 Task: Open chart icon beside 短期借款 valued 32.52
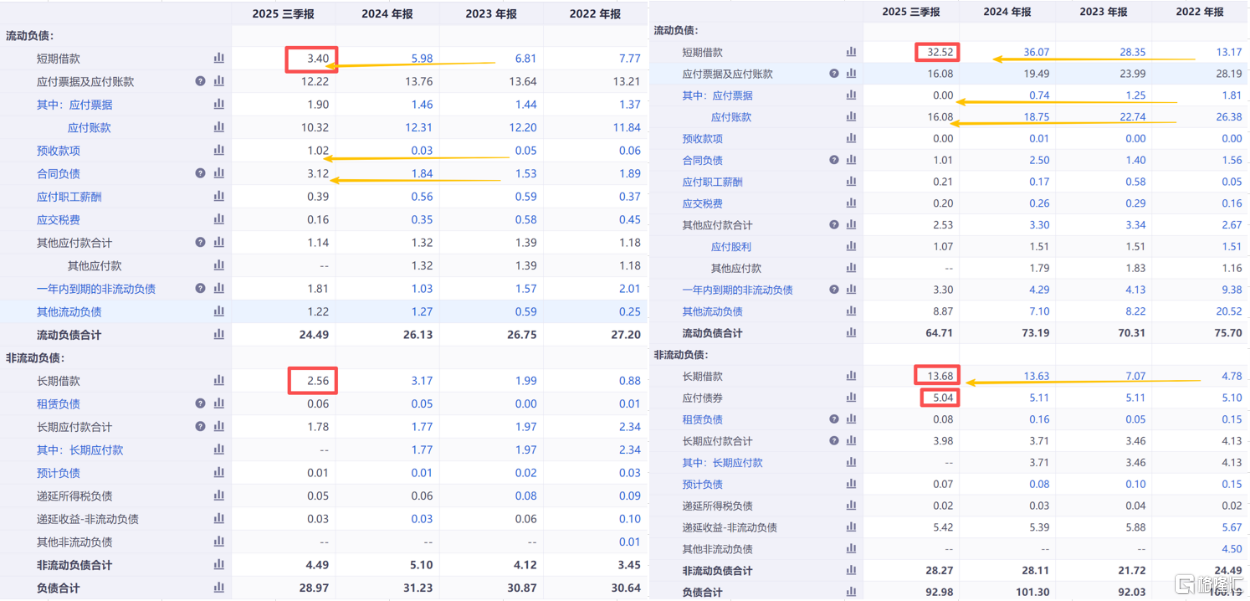point(851,52)
